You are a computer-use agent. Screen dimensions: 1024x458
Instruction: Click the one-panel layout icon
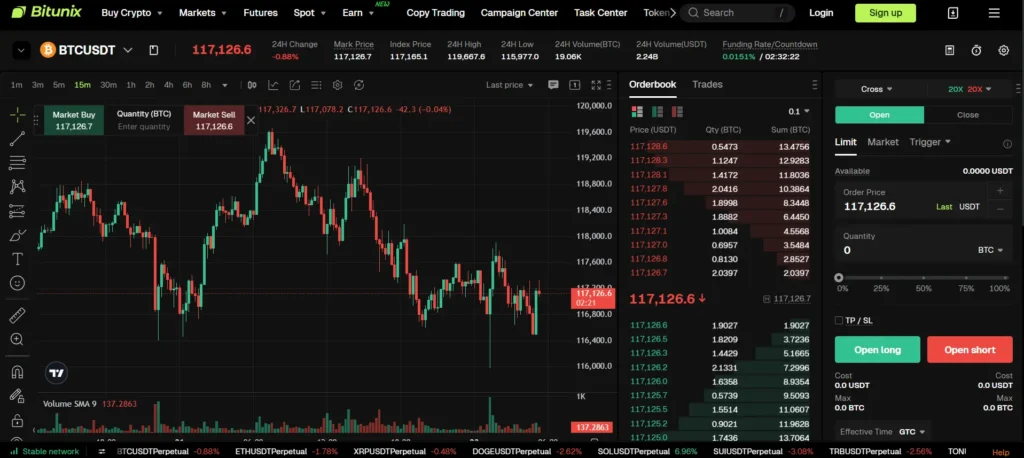click(575, 85)
